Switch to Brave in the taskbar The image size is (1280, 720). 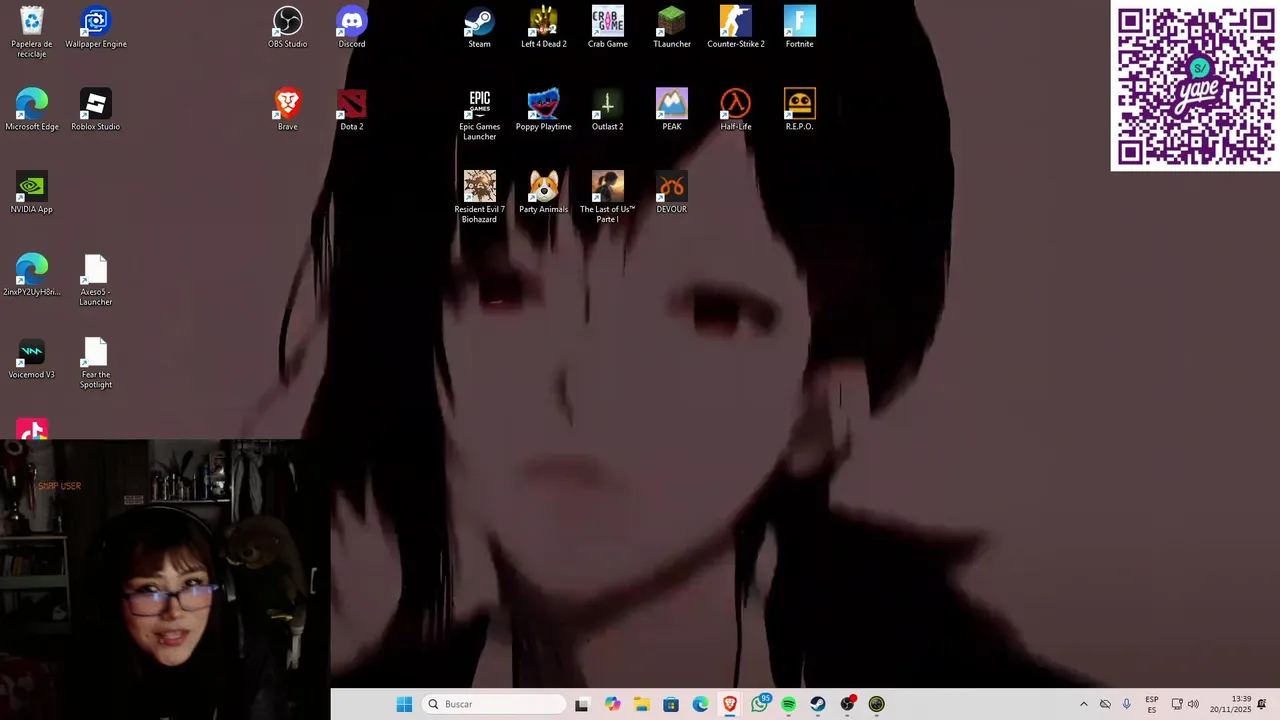(x=730, y=704)
